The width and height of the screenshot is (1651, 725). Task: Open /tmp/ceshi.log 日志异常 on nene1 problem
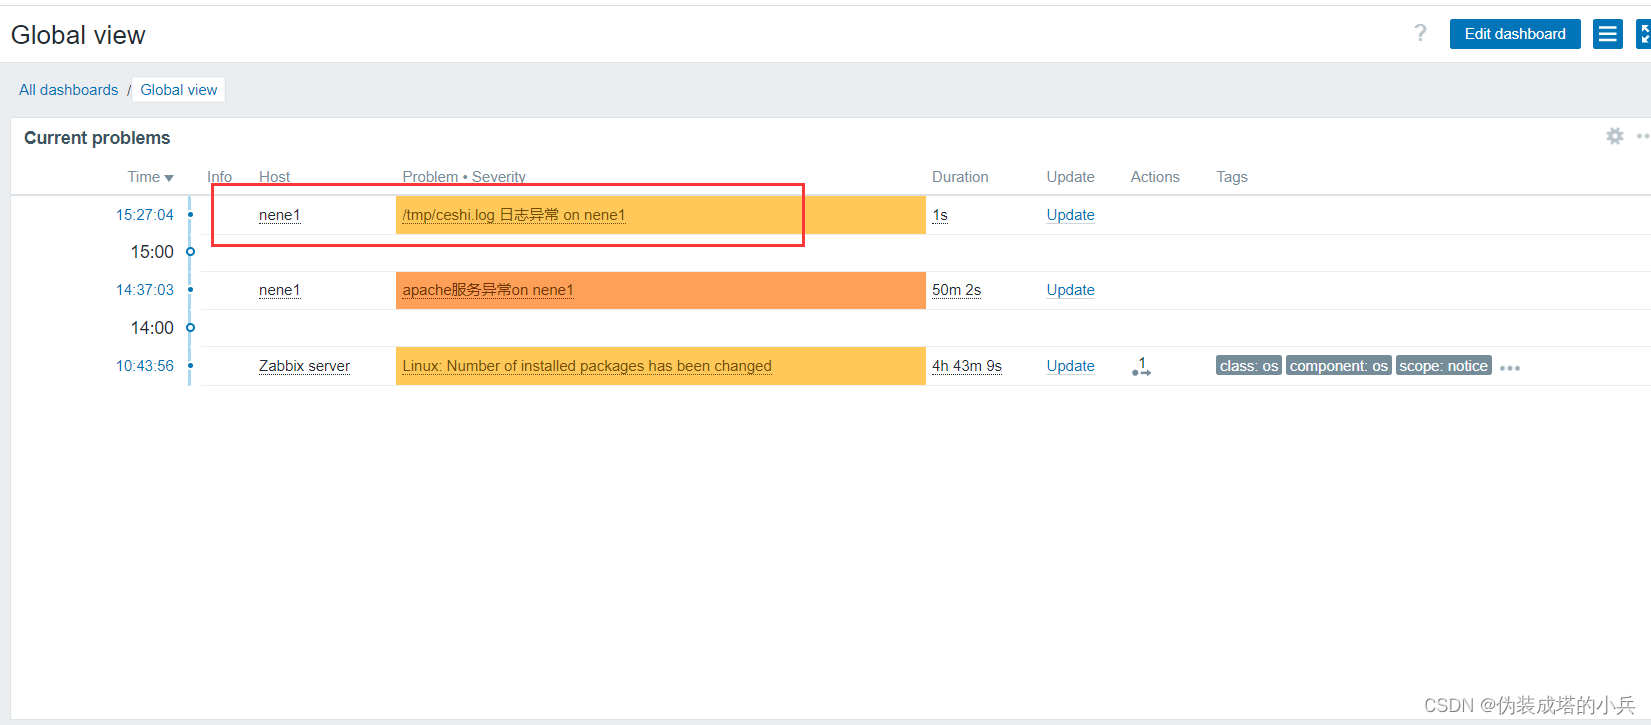(513, 215)
